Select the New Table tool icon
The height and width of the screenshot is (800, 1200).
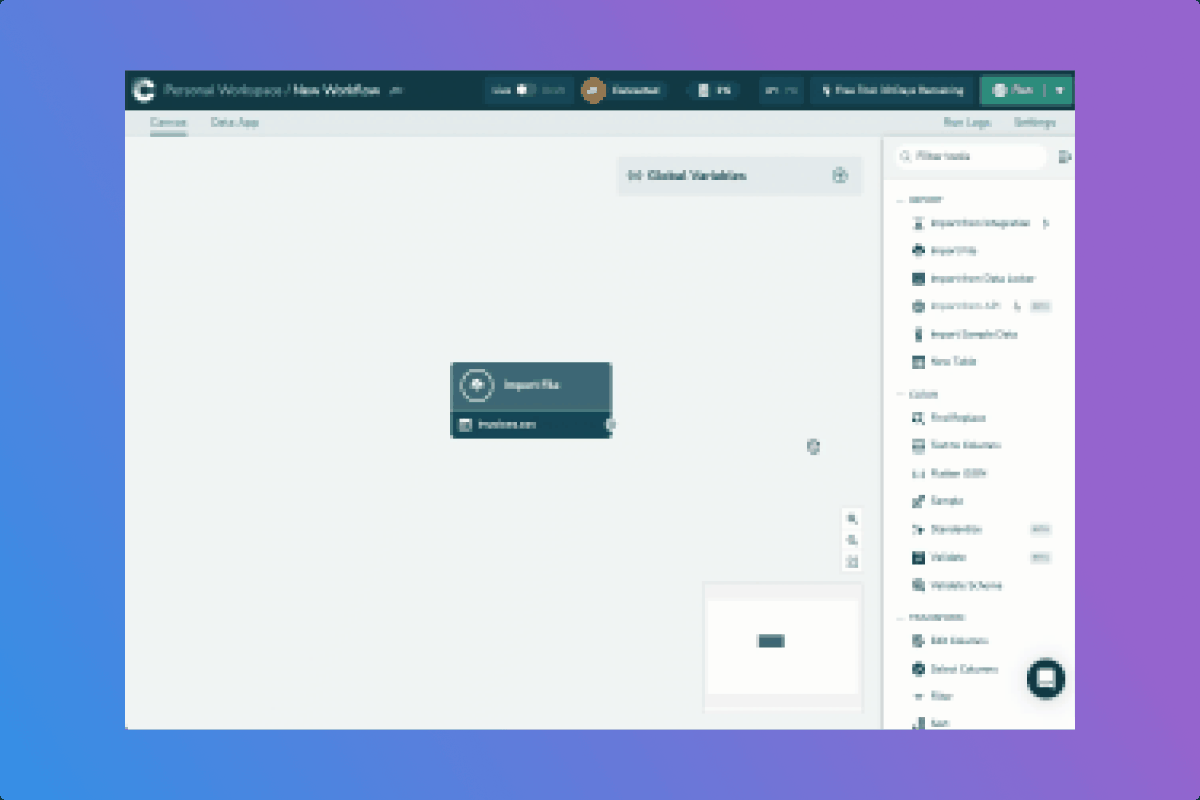(x=918, y=362)
